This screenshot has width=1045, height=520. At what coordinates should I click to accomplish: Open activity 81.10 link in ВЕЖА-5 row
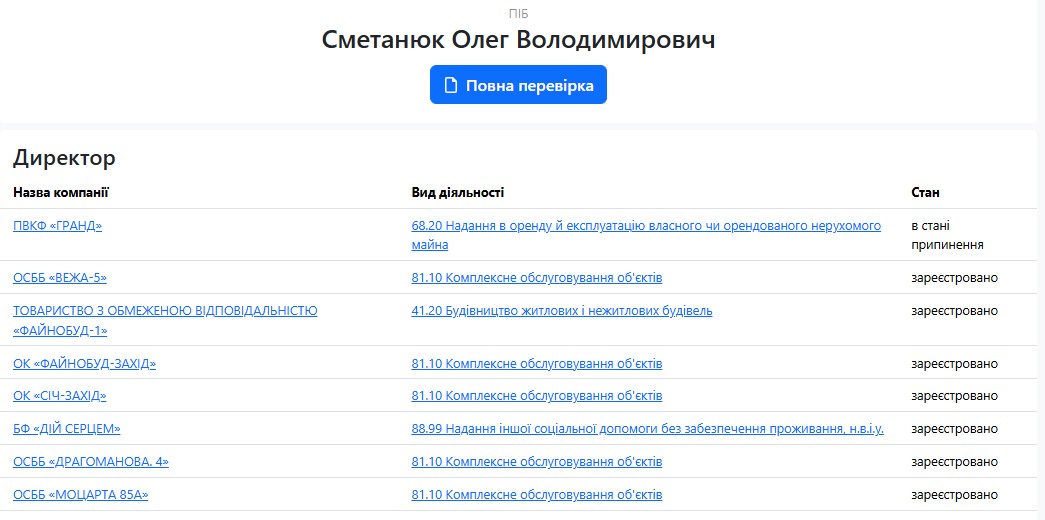537,277
